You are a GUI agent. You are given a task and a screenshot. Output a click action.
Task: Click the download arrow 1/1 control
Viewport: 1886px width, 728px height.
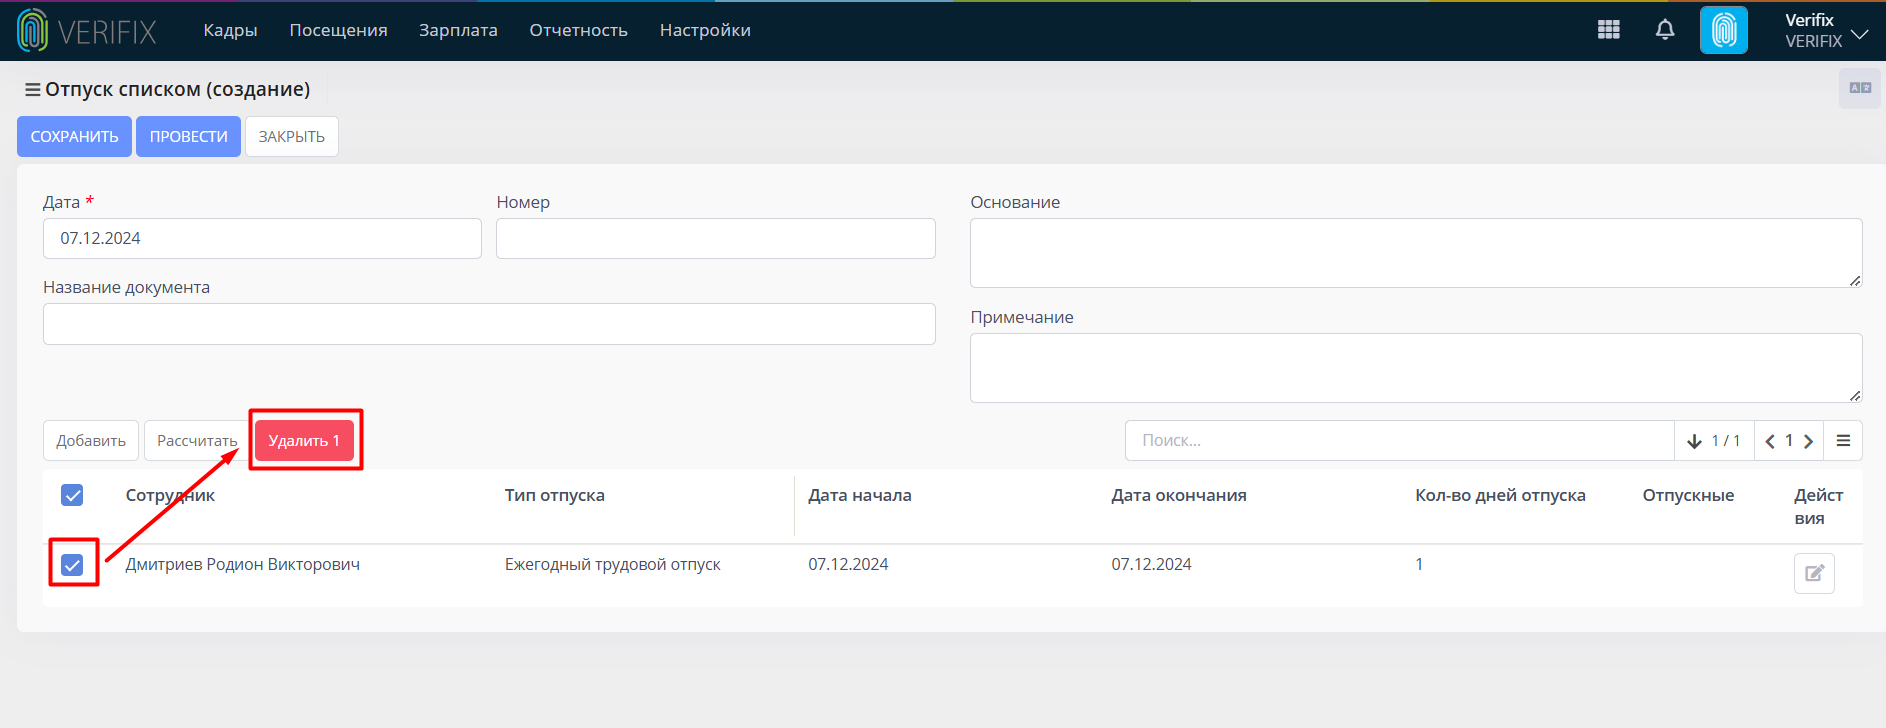[1714, 441]
